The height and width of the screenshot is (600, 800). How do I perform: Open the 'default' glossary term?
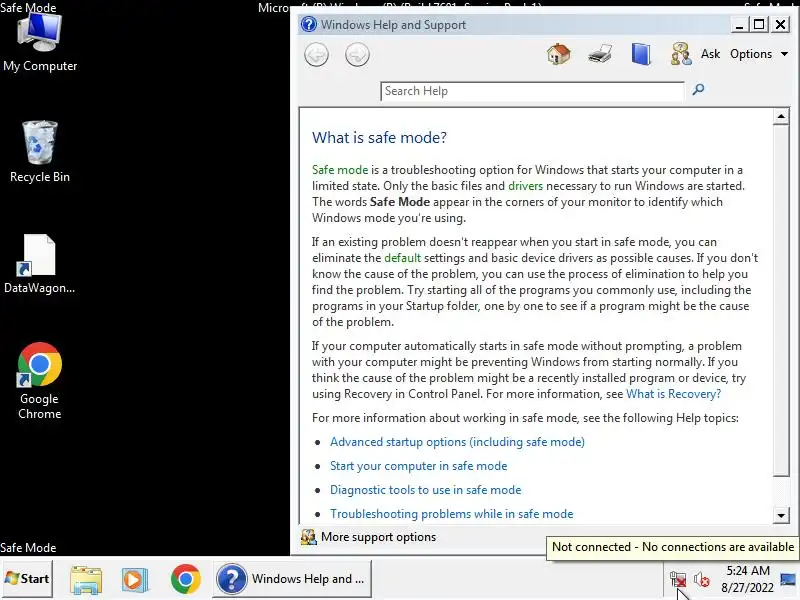pyautogui.click(x=402, y=258)
